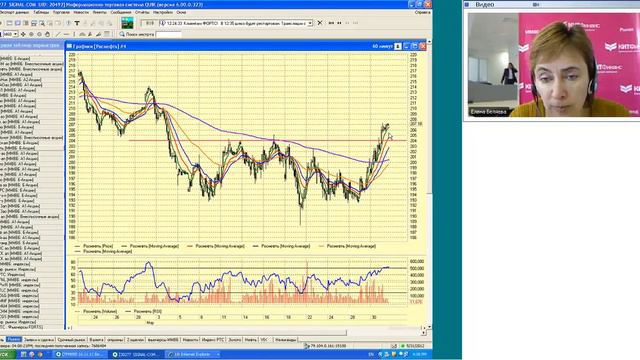Click the 60 минут label in chart title
The width and height of the screenshot is (640, 360).
click(382, 46)
